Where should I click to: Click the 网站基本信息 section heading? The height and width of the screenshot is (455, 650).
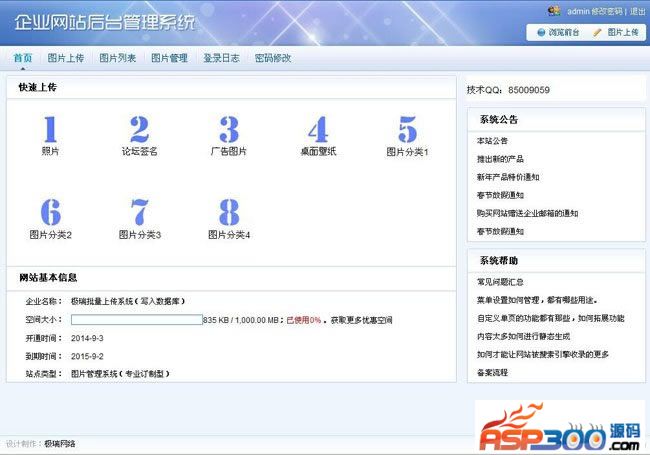click(x=48, y=278)
